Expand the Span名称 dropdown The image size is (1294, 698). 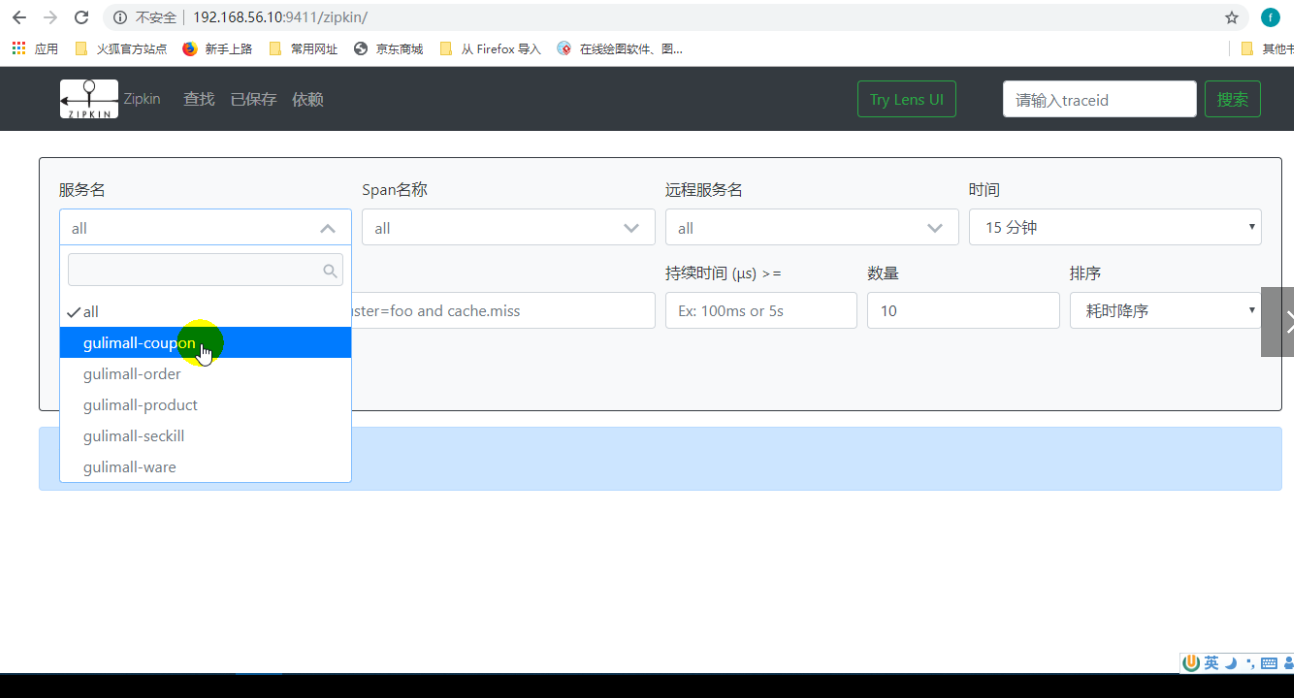click(508, 227)
